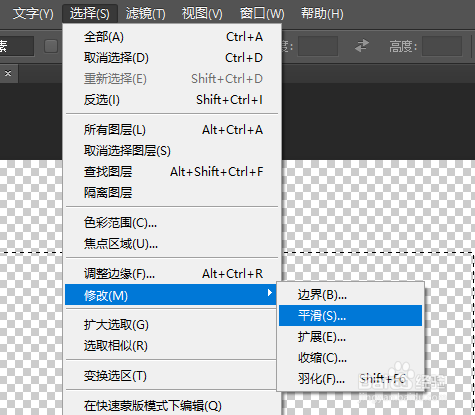Open 色彩范围(C)... dialog
The height and width of the screenshot is (415, 475).
(x=173, y=223)
